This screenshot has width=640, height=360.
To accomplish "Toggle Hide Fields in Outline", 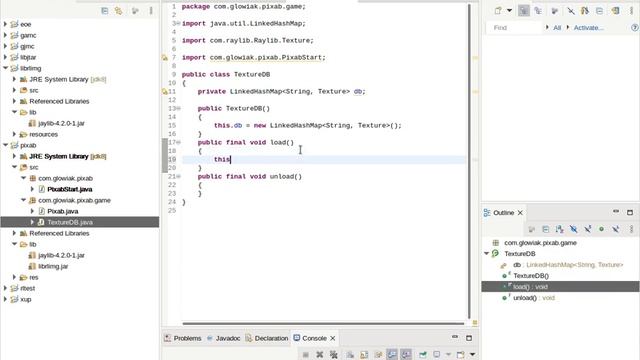I will pos(573,229).
